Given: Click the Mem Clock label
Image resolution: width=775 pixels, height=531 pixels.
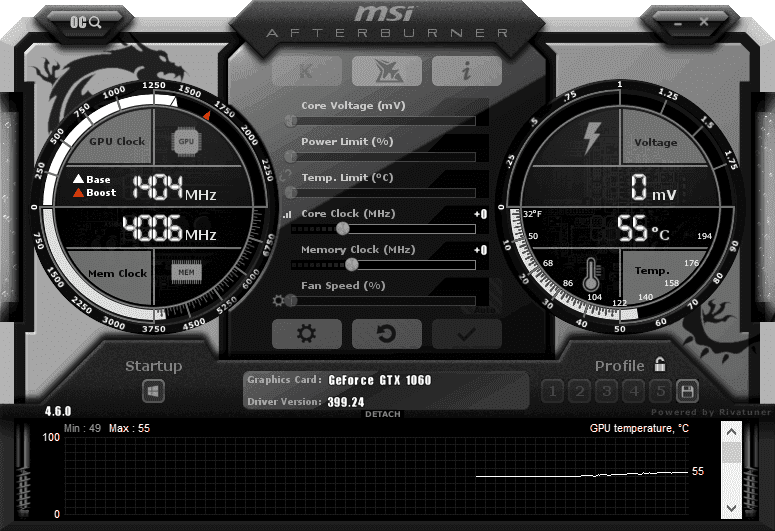Looking at the screenshot, I should click(117, 273).
